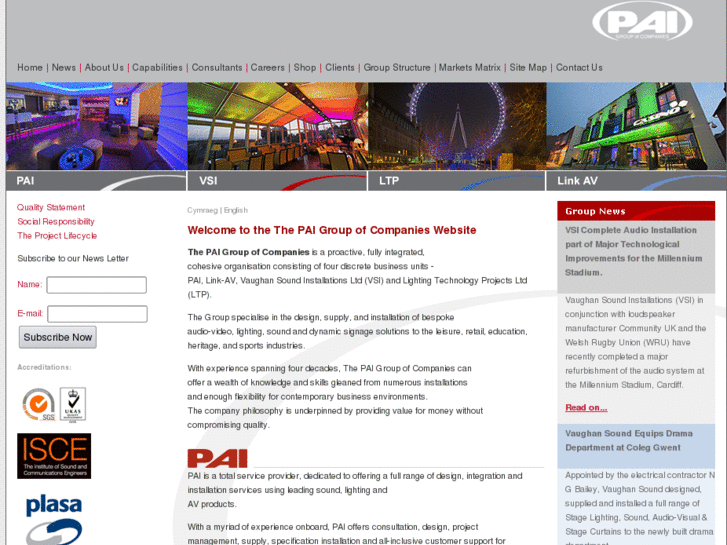
Task: View the Careers page
Action: 268,68
